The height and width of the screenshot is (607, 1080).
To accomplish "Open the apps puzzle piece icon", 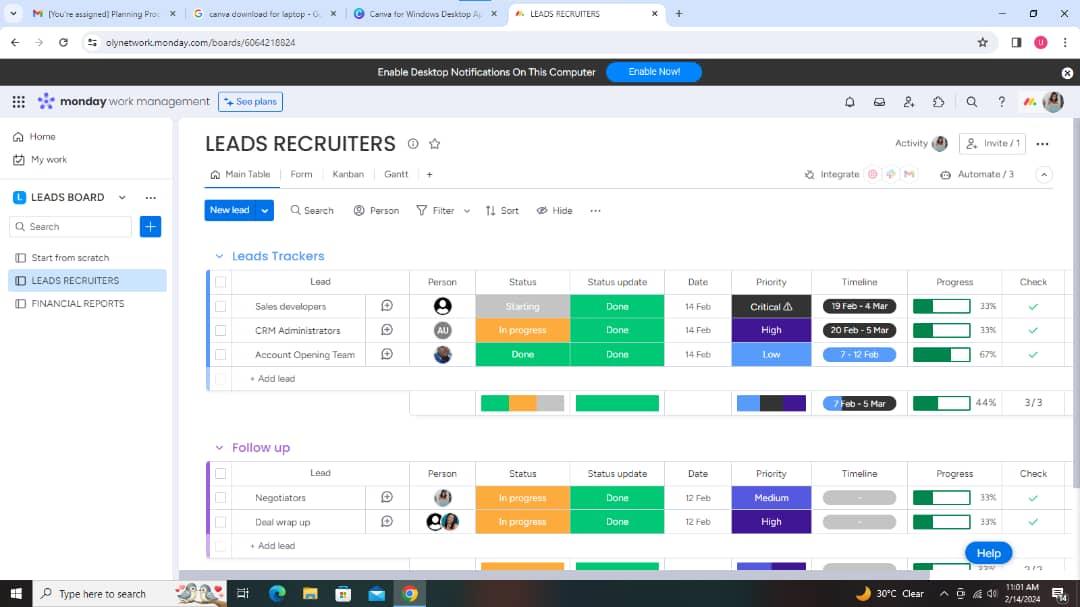I will pos(938,102).
